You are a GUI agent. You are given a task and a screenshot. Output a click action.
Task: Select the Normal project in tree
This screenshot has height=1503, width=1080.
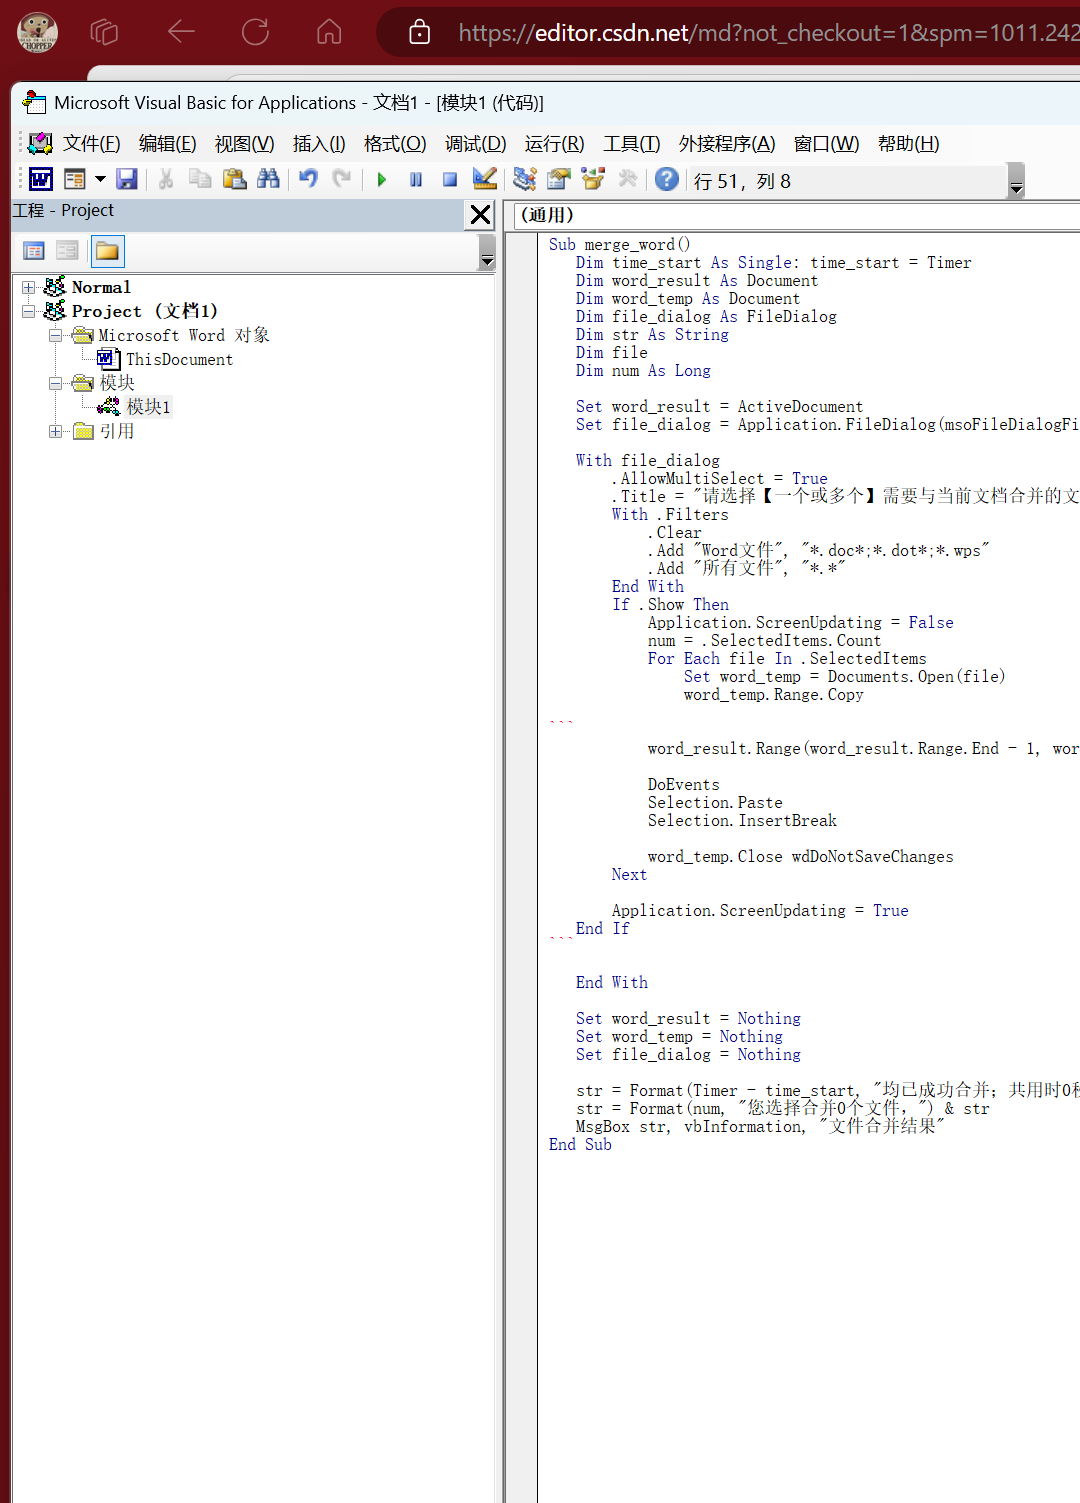tap(101, 287)
